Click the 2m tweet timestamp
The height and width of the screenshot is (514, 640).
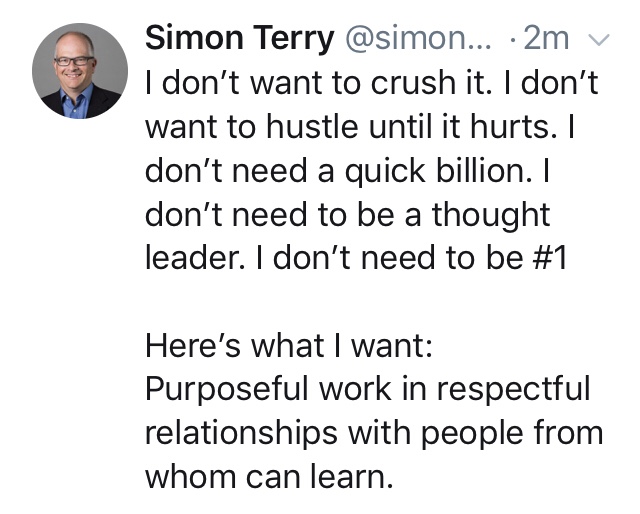(x=546, y=40)
